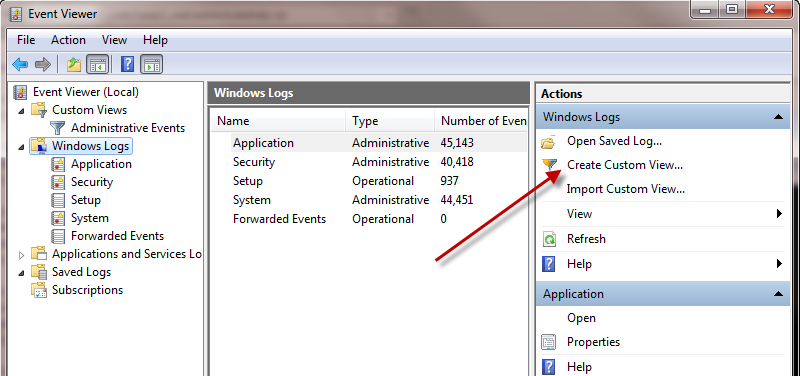Collapse the Windows Logs actions section
The width and height of the screenshot is (800, 376).
point(778,117)
